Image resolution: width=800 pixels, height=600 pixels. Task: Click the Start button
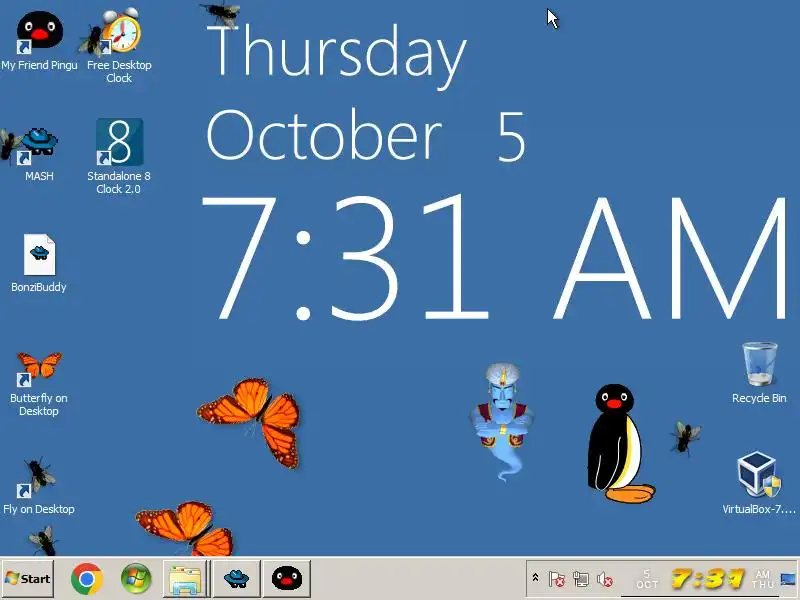click(x=28, y=579)
